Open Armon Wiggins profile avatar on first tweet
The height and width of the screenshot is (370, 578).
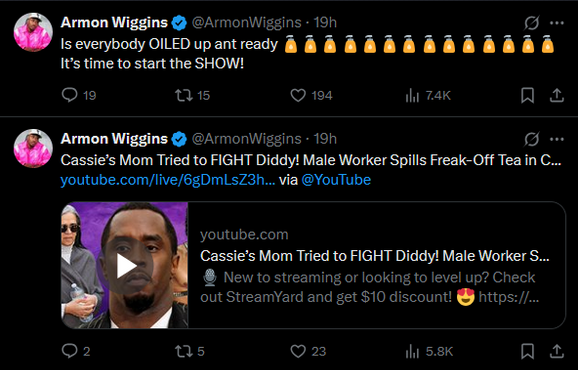[x=33, y=32]
